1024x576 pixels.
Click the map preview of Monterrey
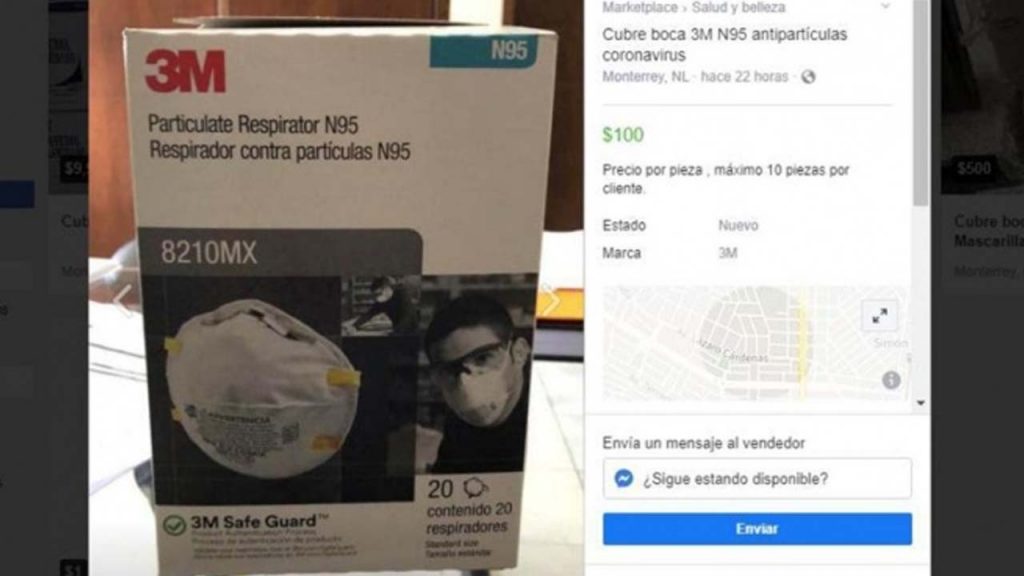[754, 342]
